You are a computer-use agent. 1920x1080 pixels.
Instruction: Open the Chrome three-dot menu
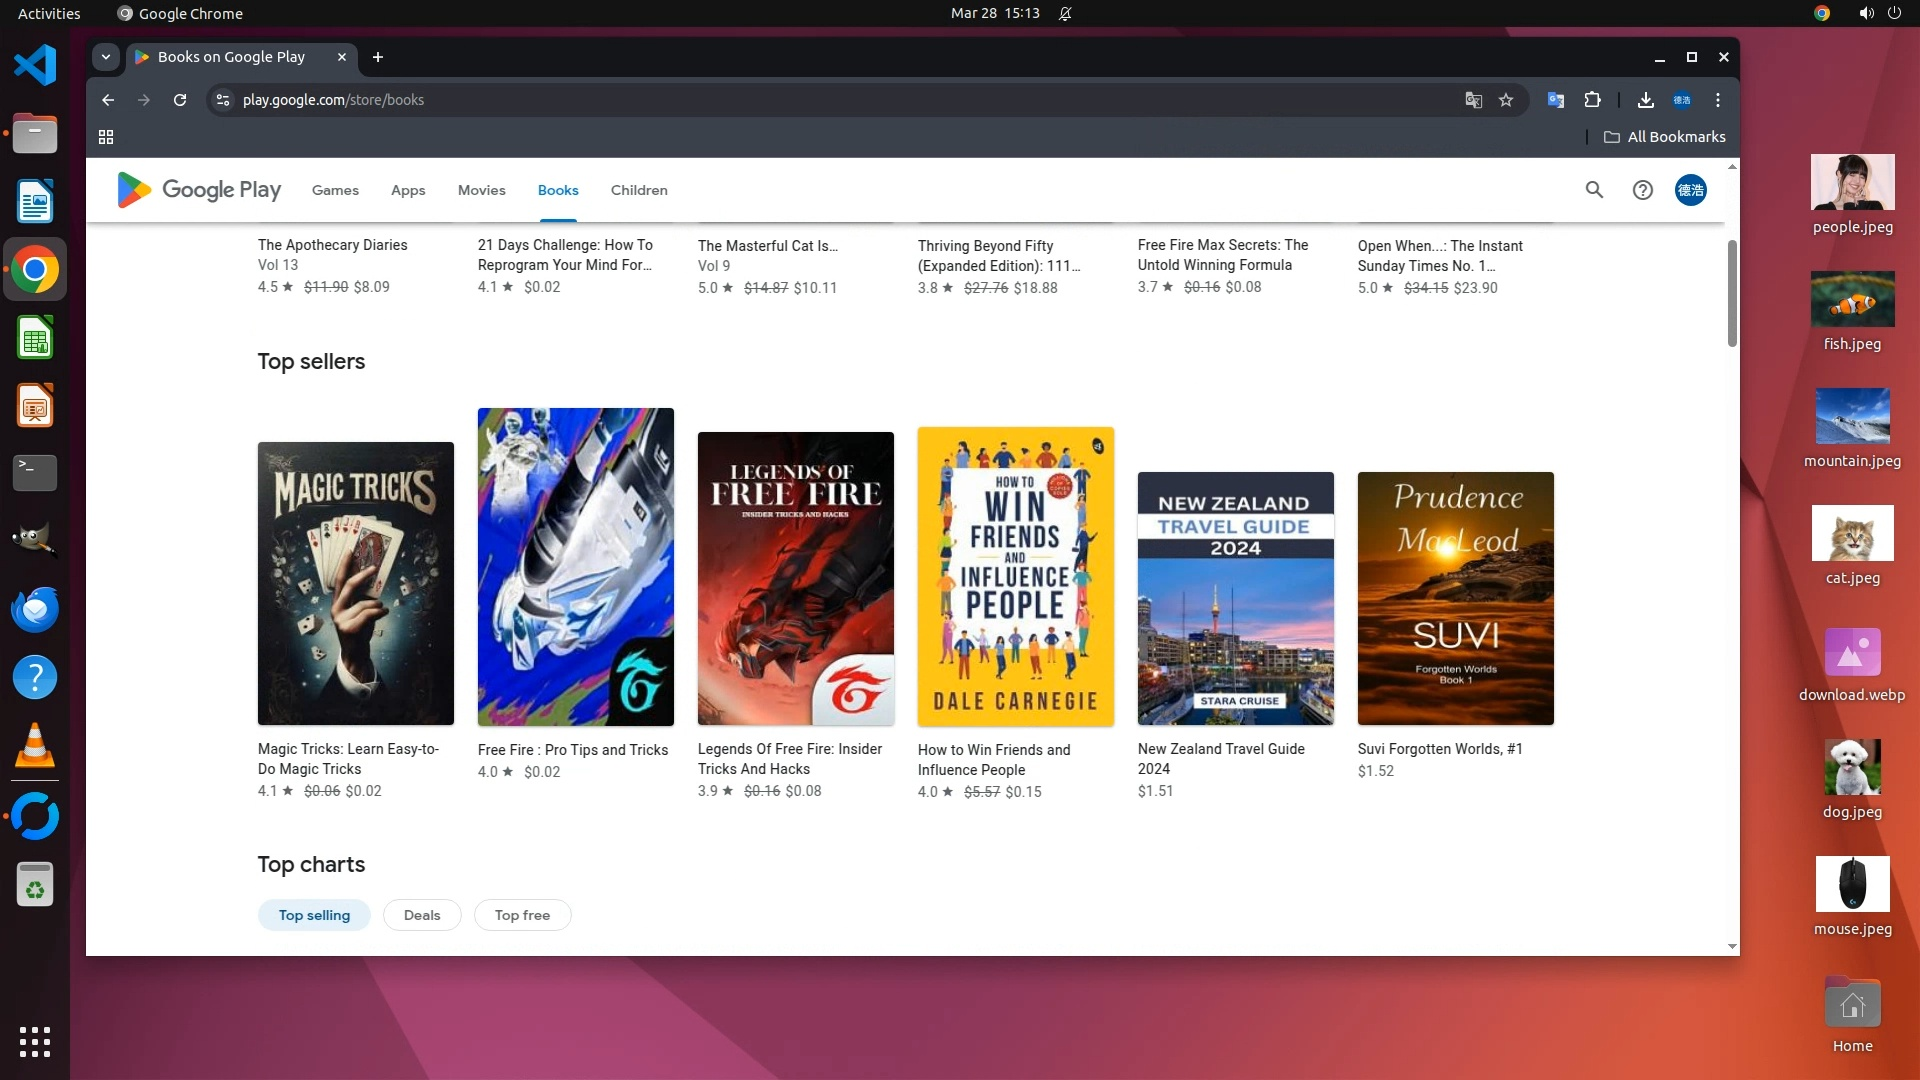pos(1717,100)
